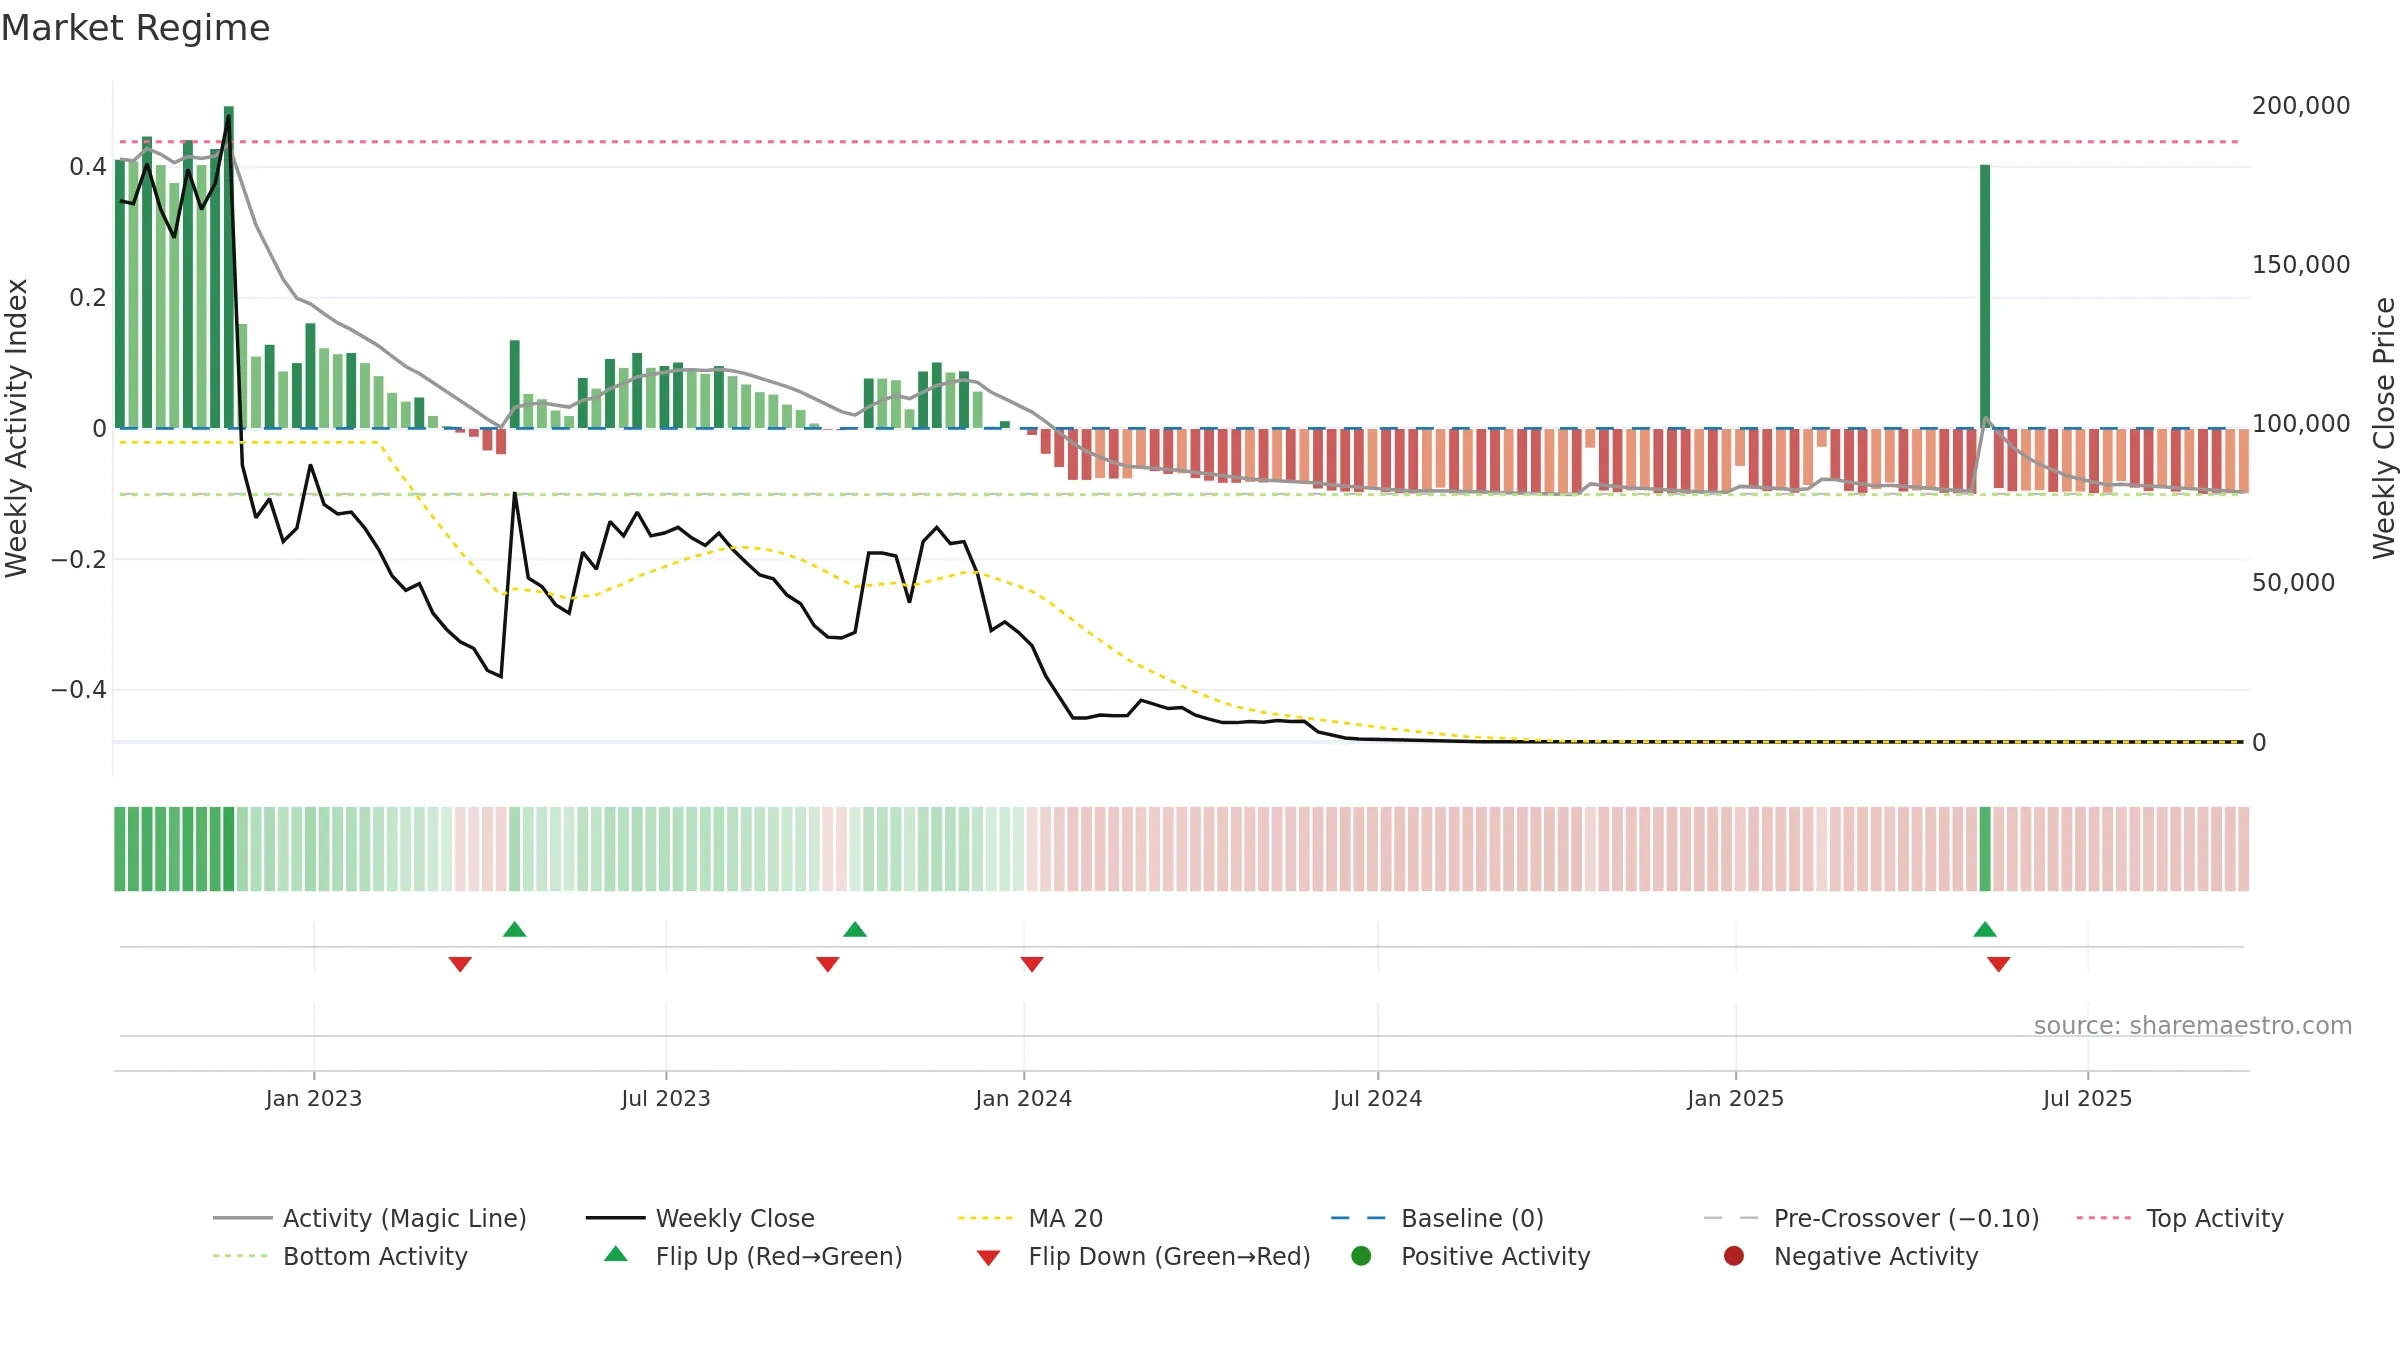Click the 150,000 right axis label
This screenshot has height=1350, width=2400.
click(x=2301, y=265)
